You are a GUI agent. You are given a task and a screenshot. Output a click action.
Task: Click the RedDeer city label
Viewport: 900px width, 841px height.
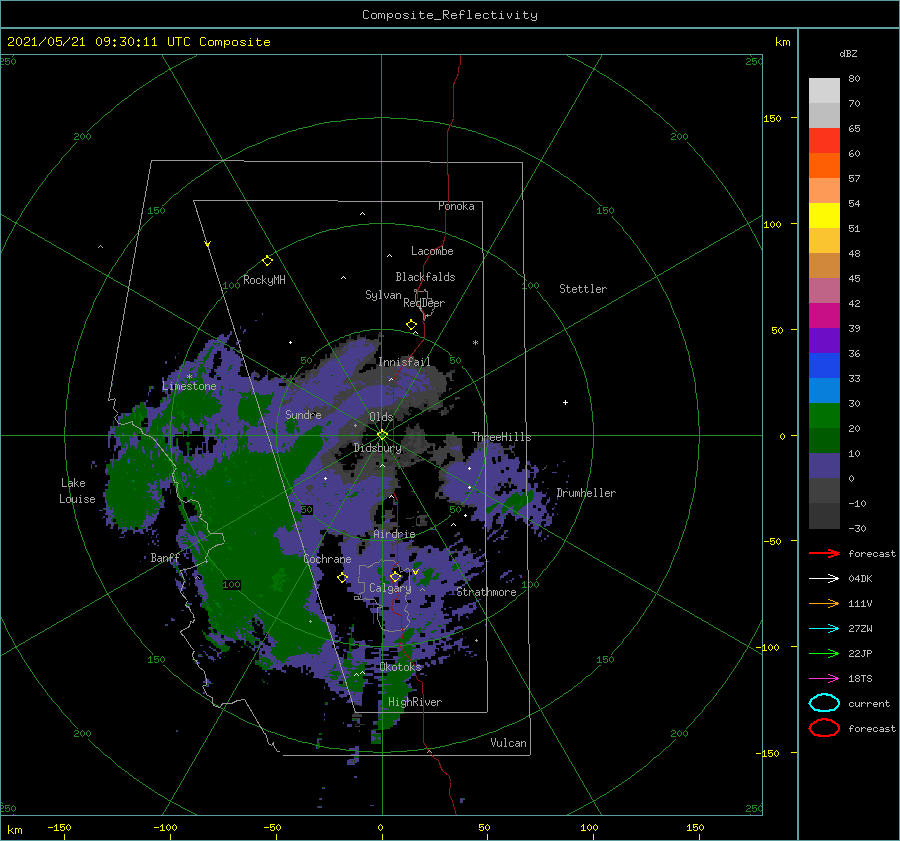pyautogui.click(x=424, y=303)
